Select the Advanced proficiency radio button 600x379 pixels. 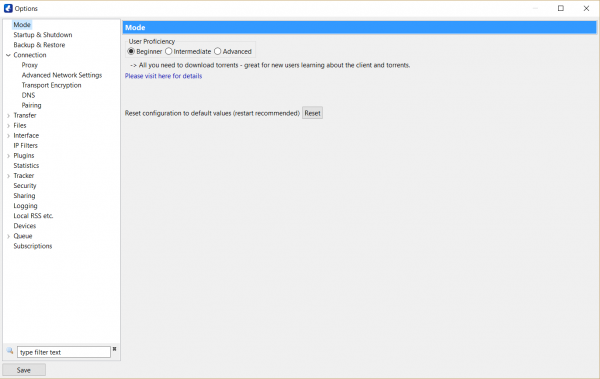point(217,51)
